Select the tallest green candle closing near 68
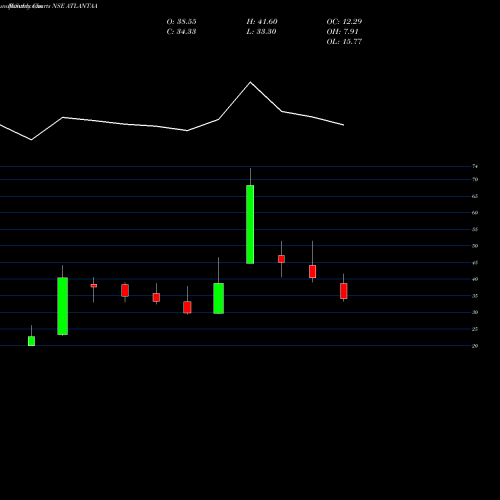500x500 pixels. 250,224
